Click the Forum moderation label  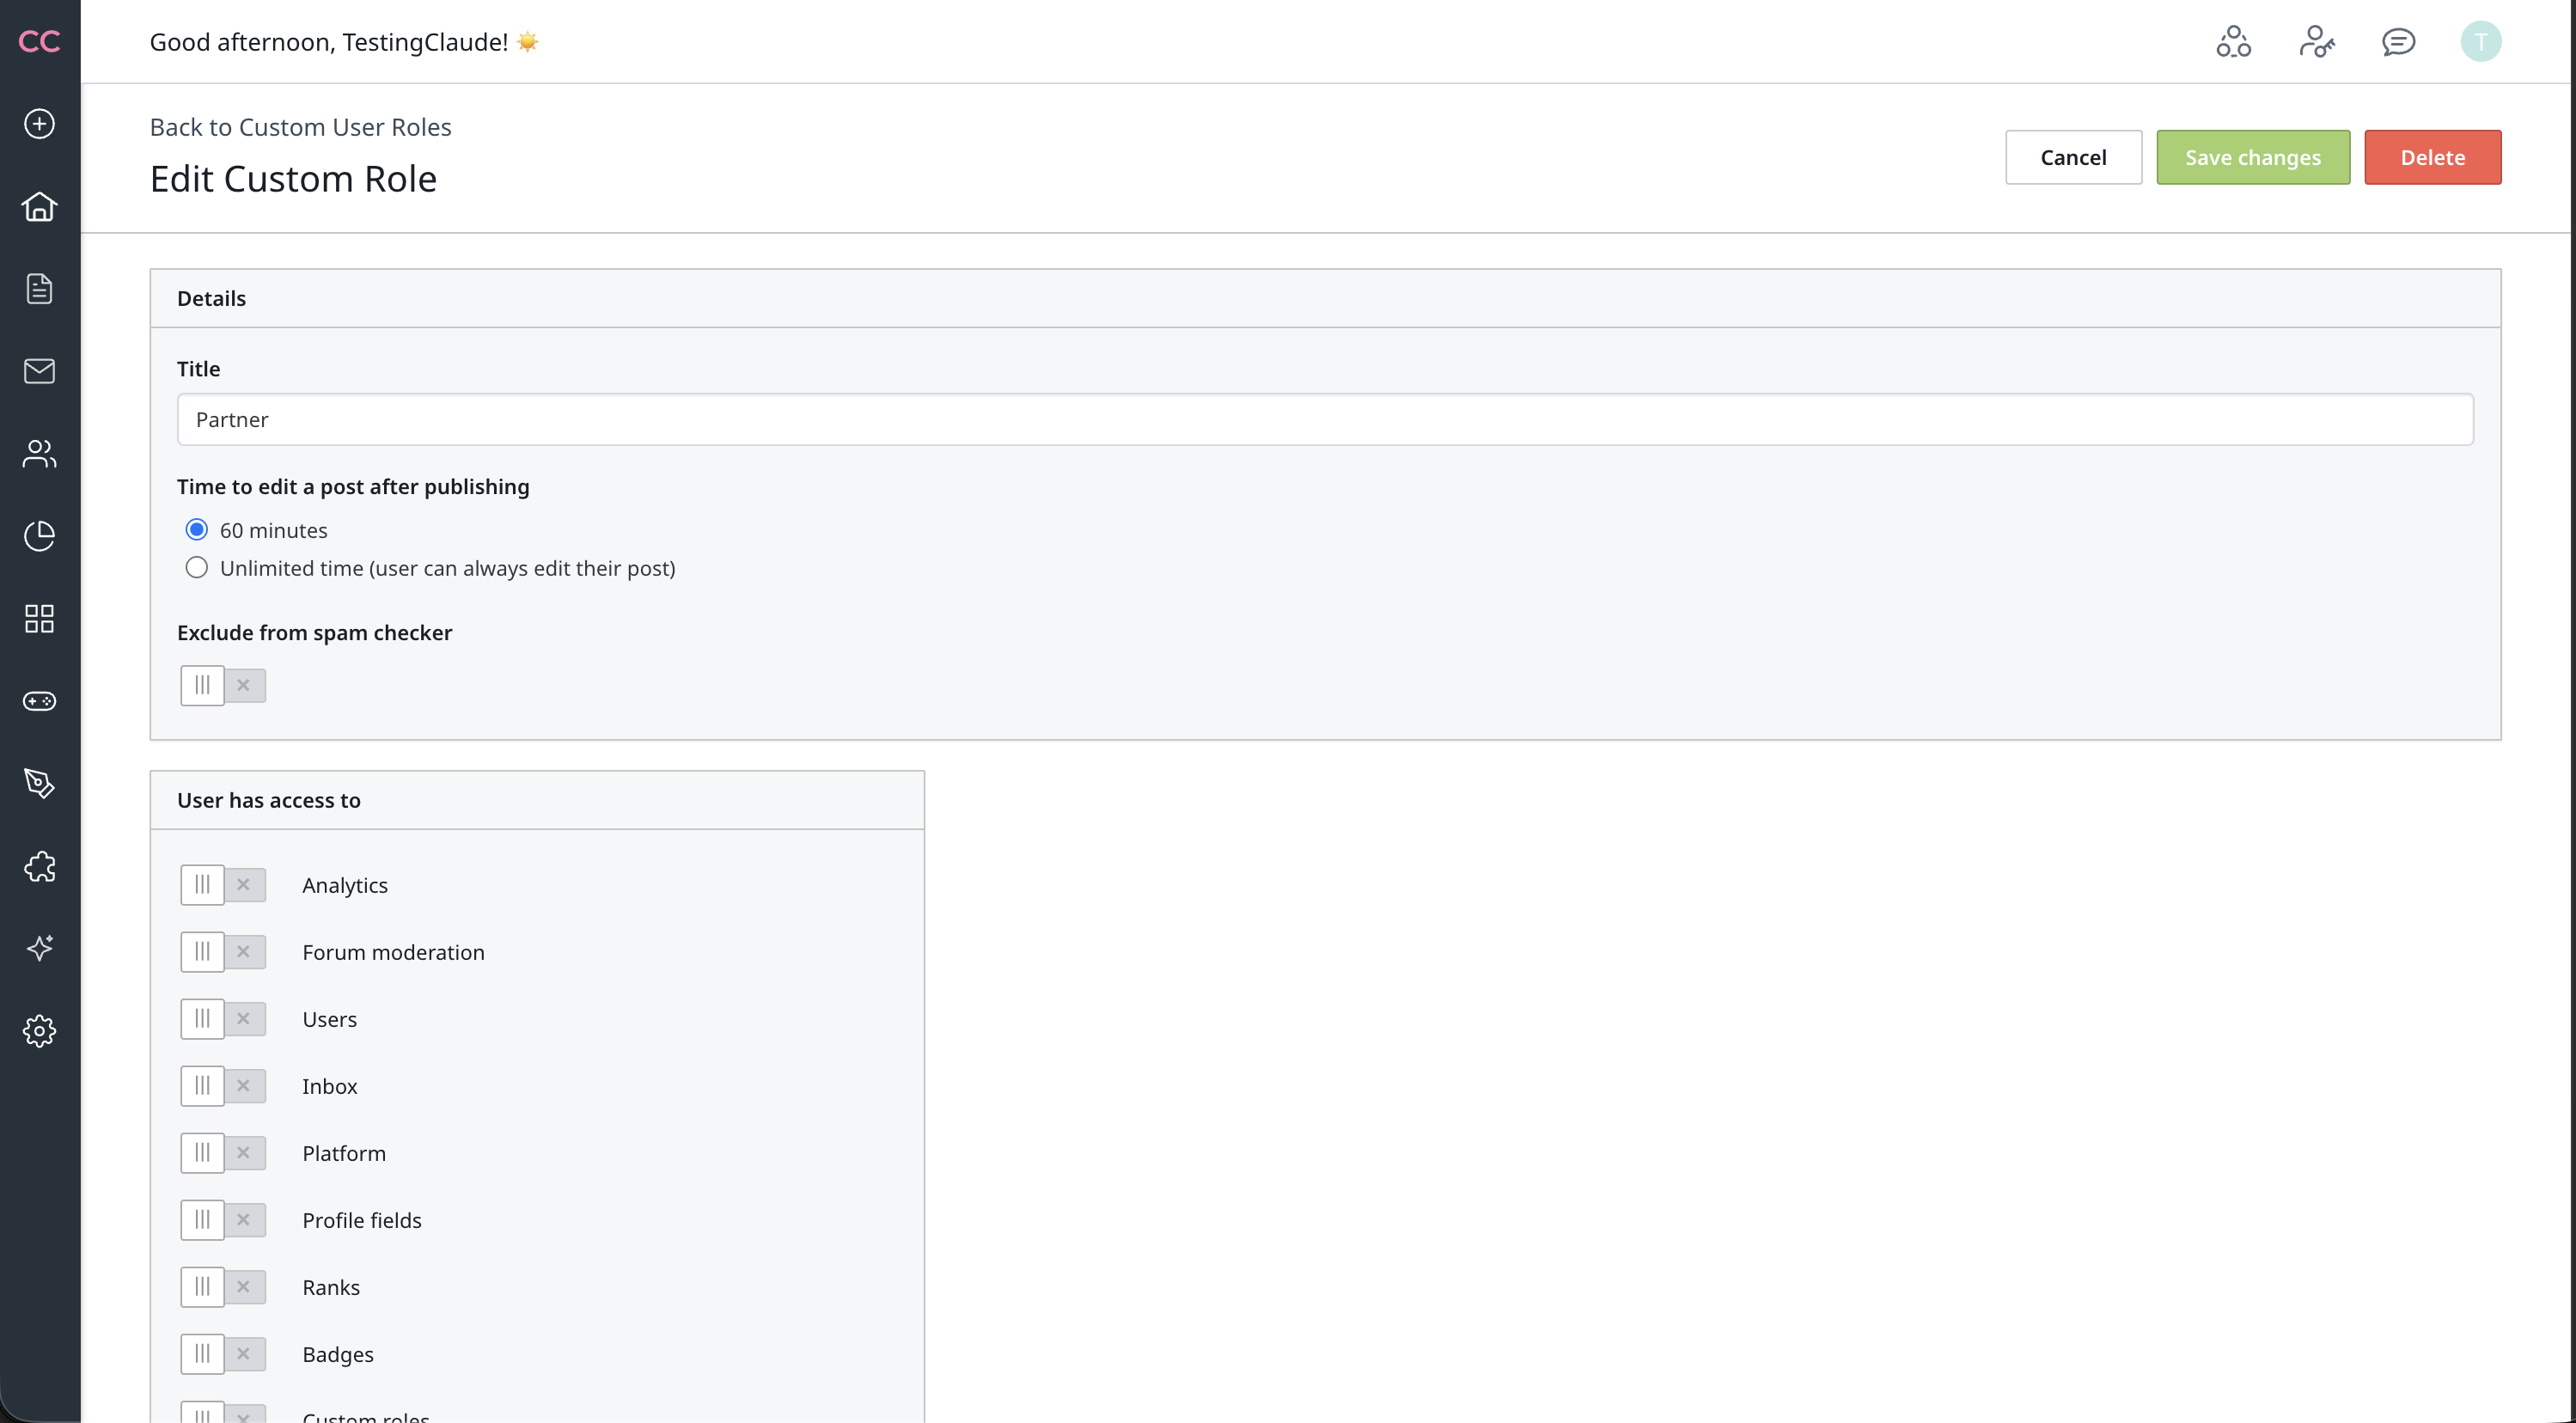(x=393, y=952)
